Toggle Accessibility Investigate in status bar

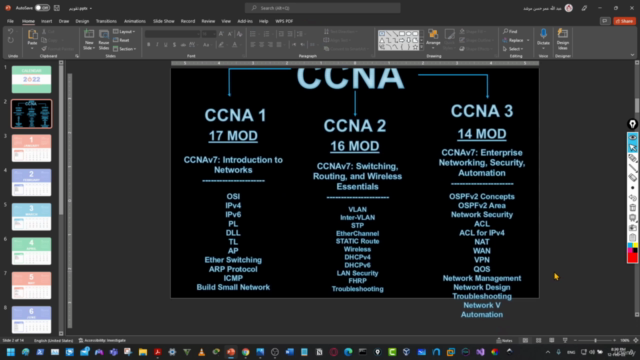coord(102,340)
